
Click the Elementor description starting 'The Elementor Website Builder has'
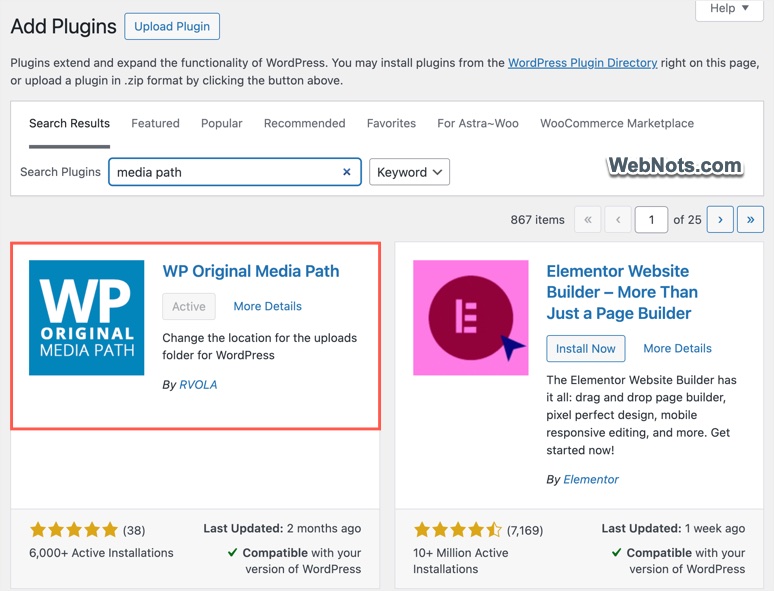641,415
